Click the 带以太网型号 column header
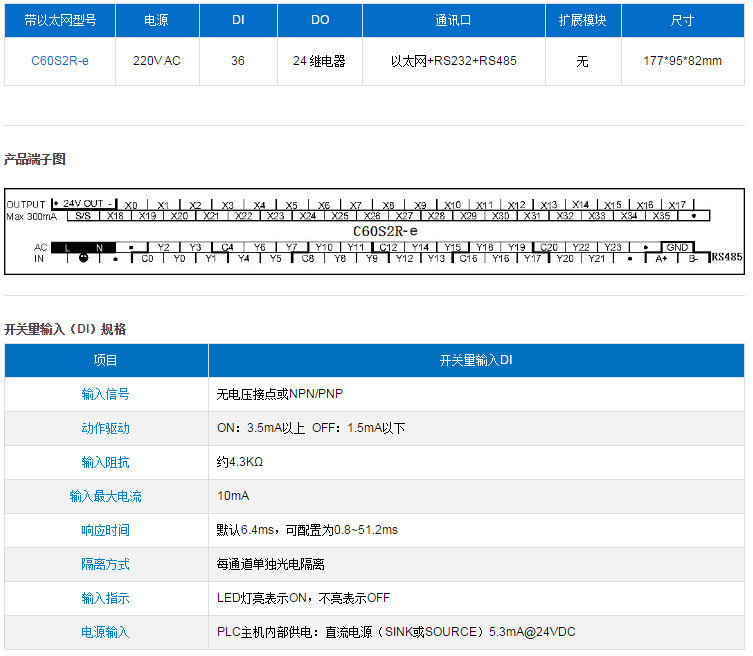The height and width of the screenshot is (656, 753). coord(60,20)
